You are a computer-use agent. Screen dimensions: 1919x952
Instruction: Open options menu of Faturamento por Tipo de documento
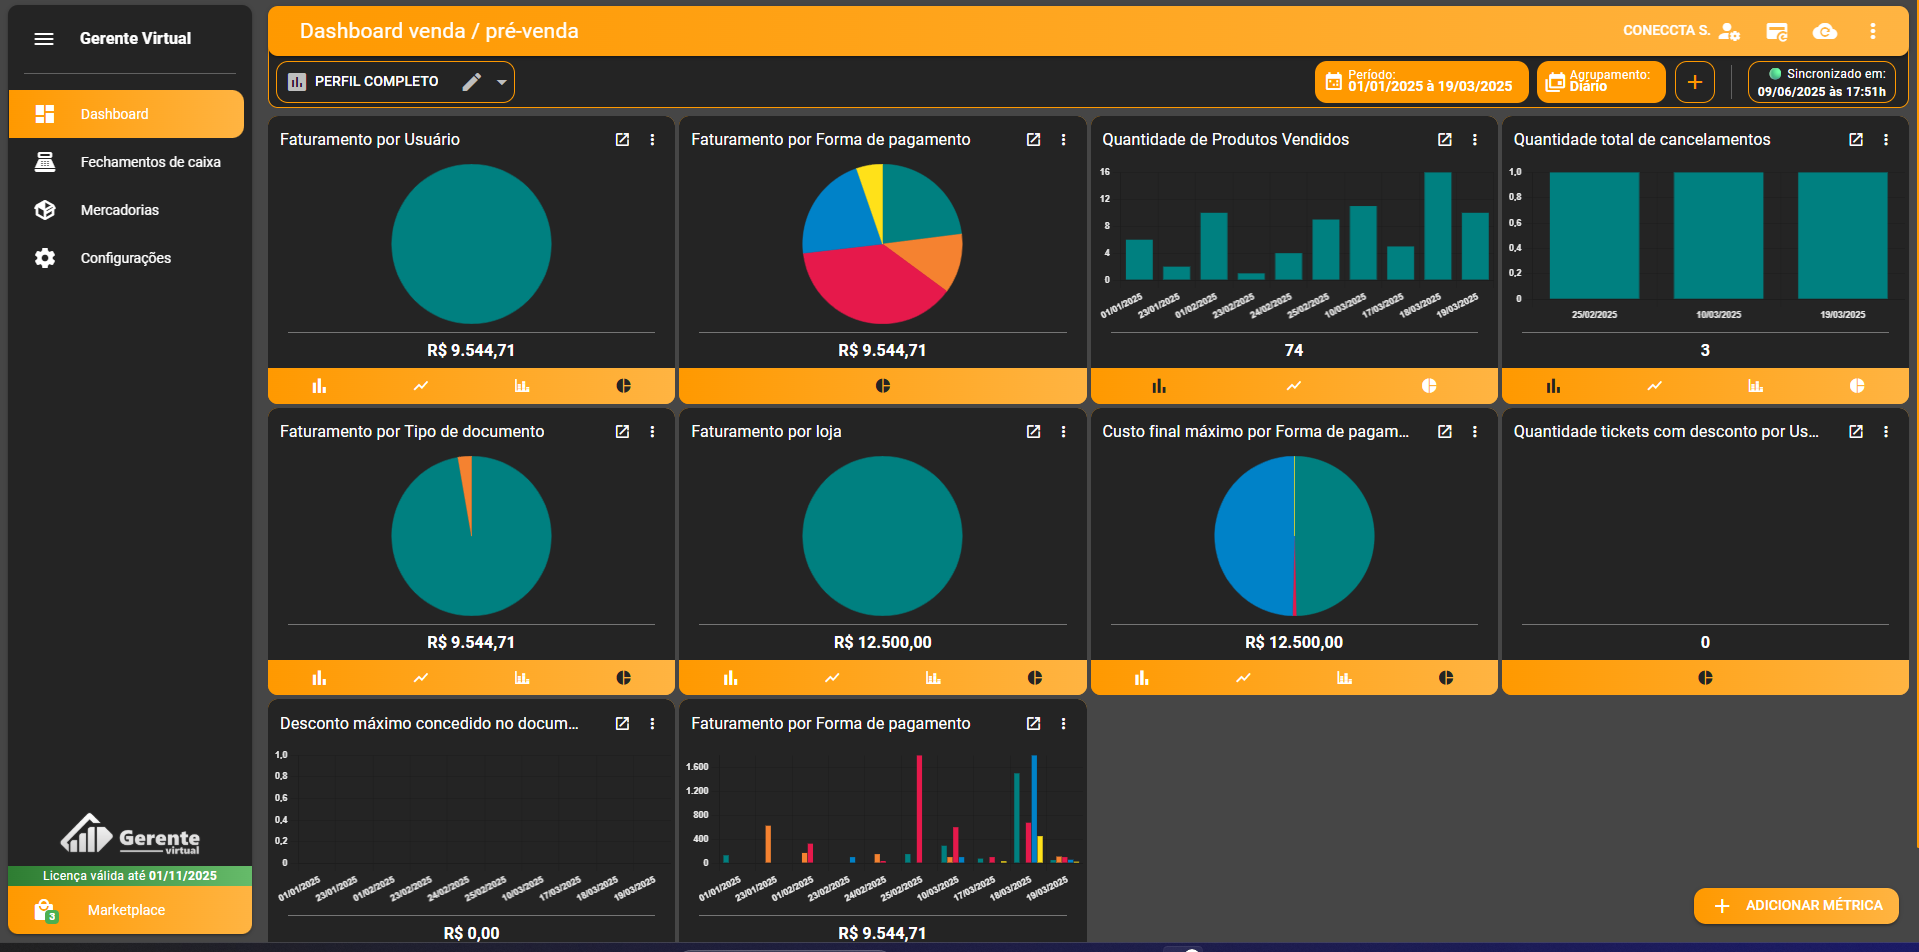click(652, 432)
